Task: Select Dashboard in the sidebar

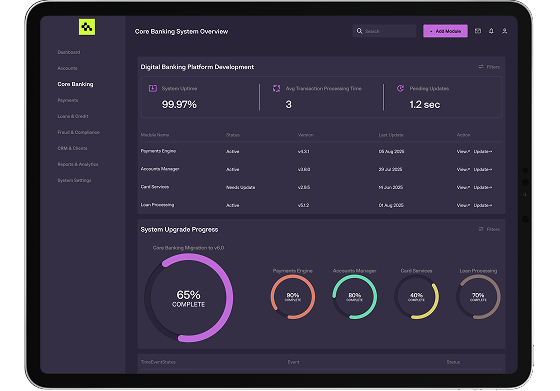Action: [x=69, y=52]
